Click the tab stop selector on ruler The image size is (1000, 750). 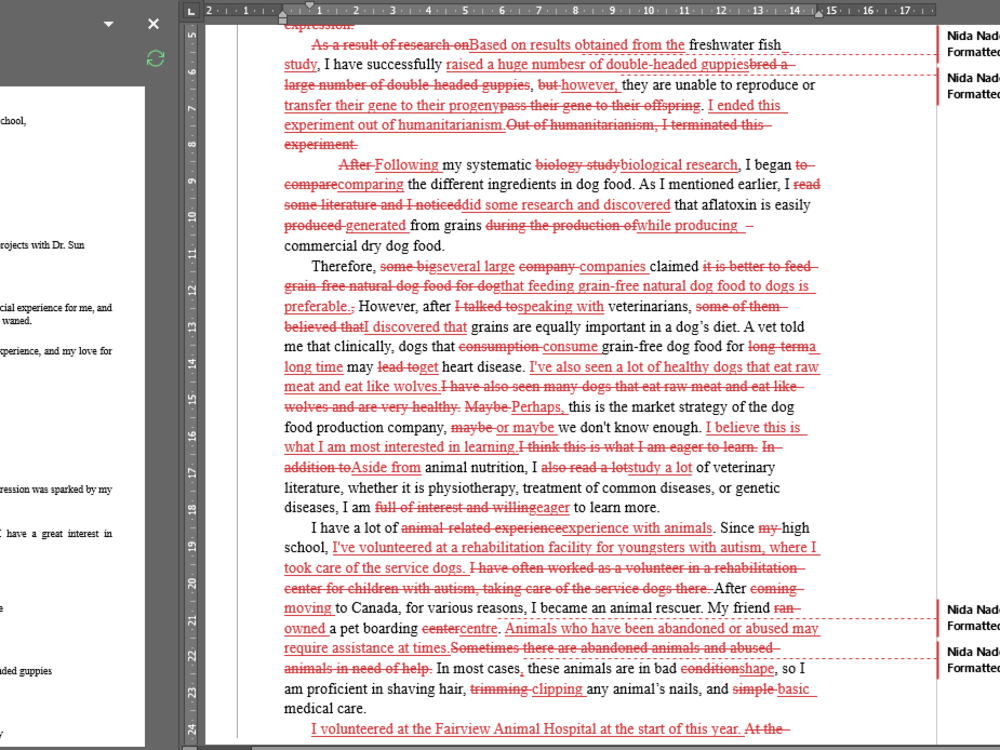pyautogui.click(x=191, y=11)
